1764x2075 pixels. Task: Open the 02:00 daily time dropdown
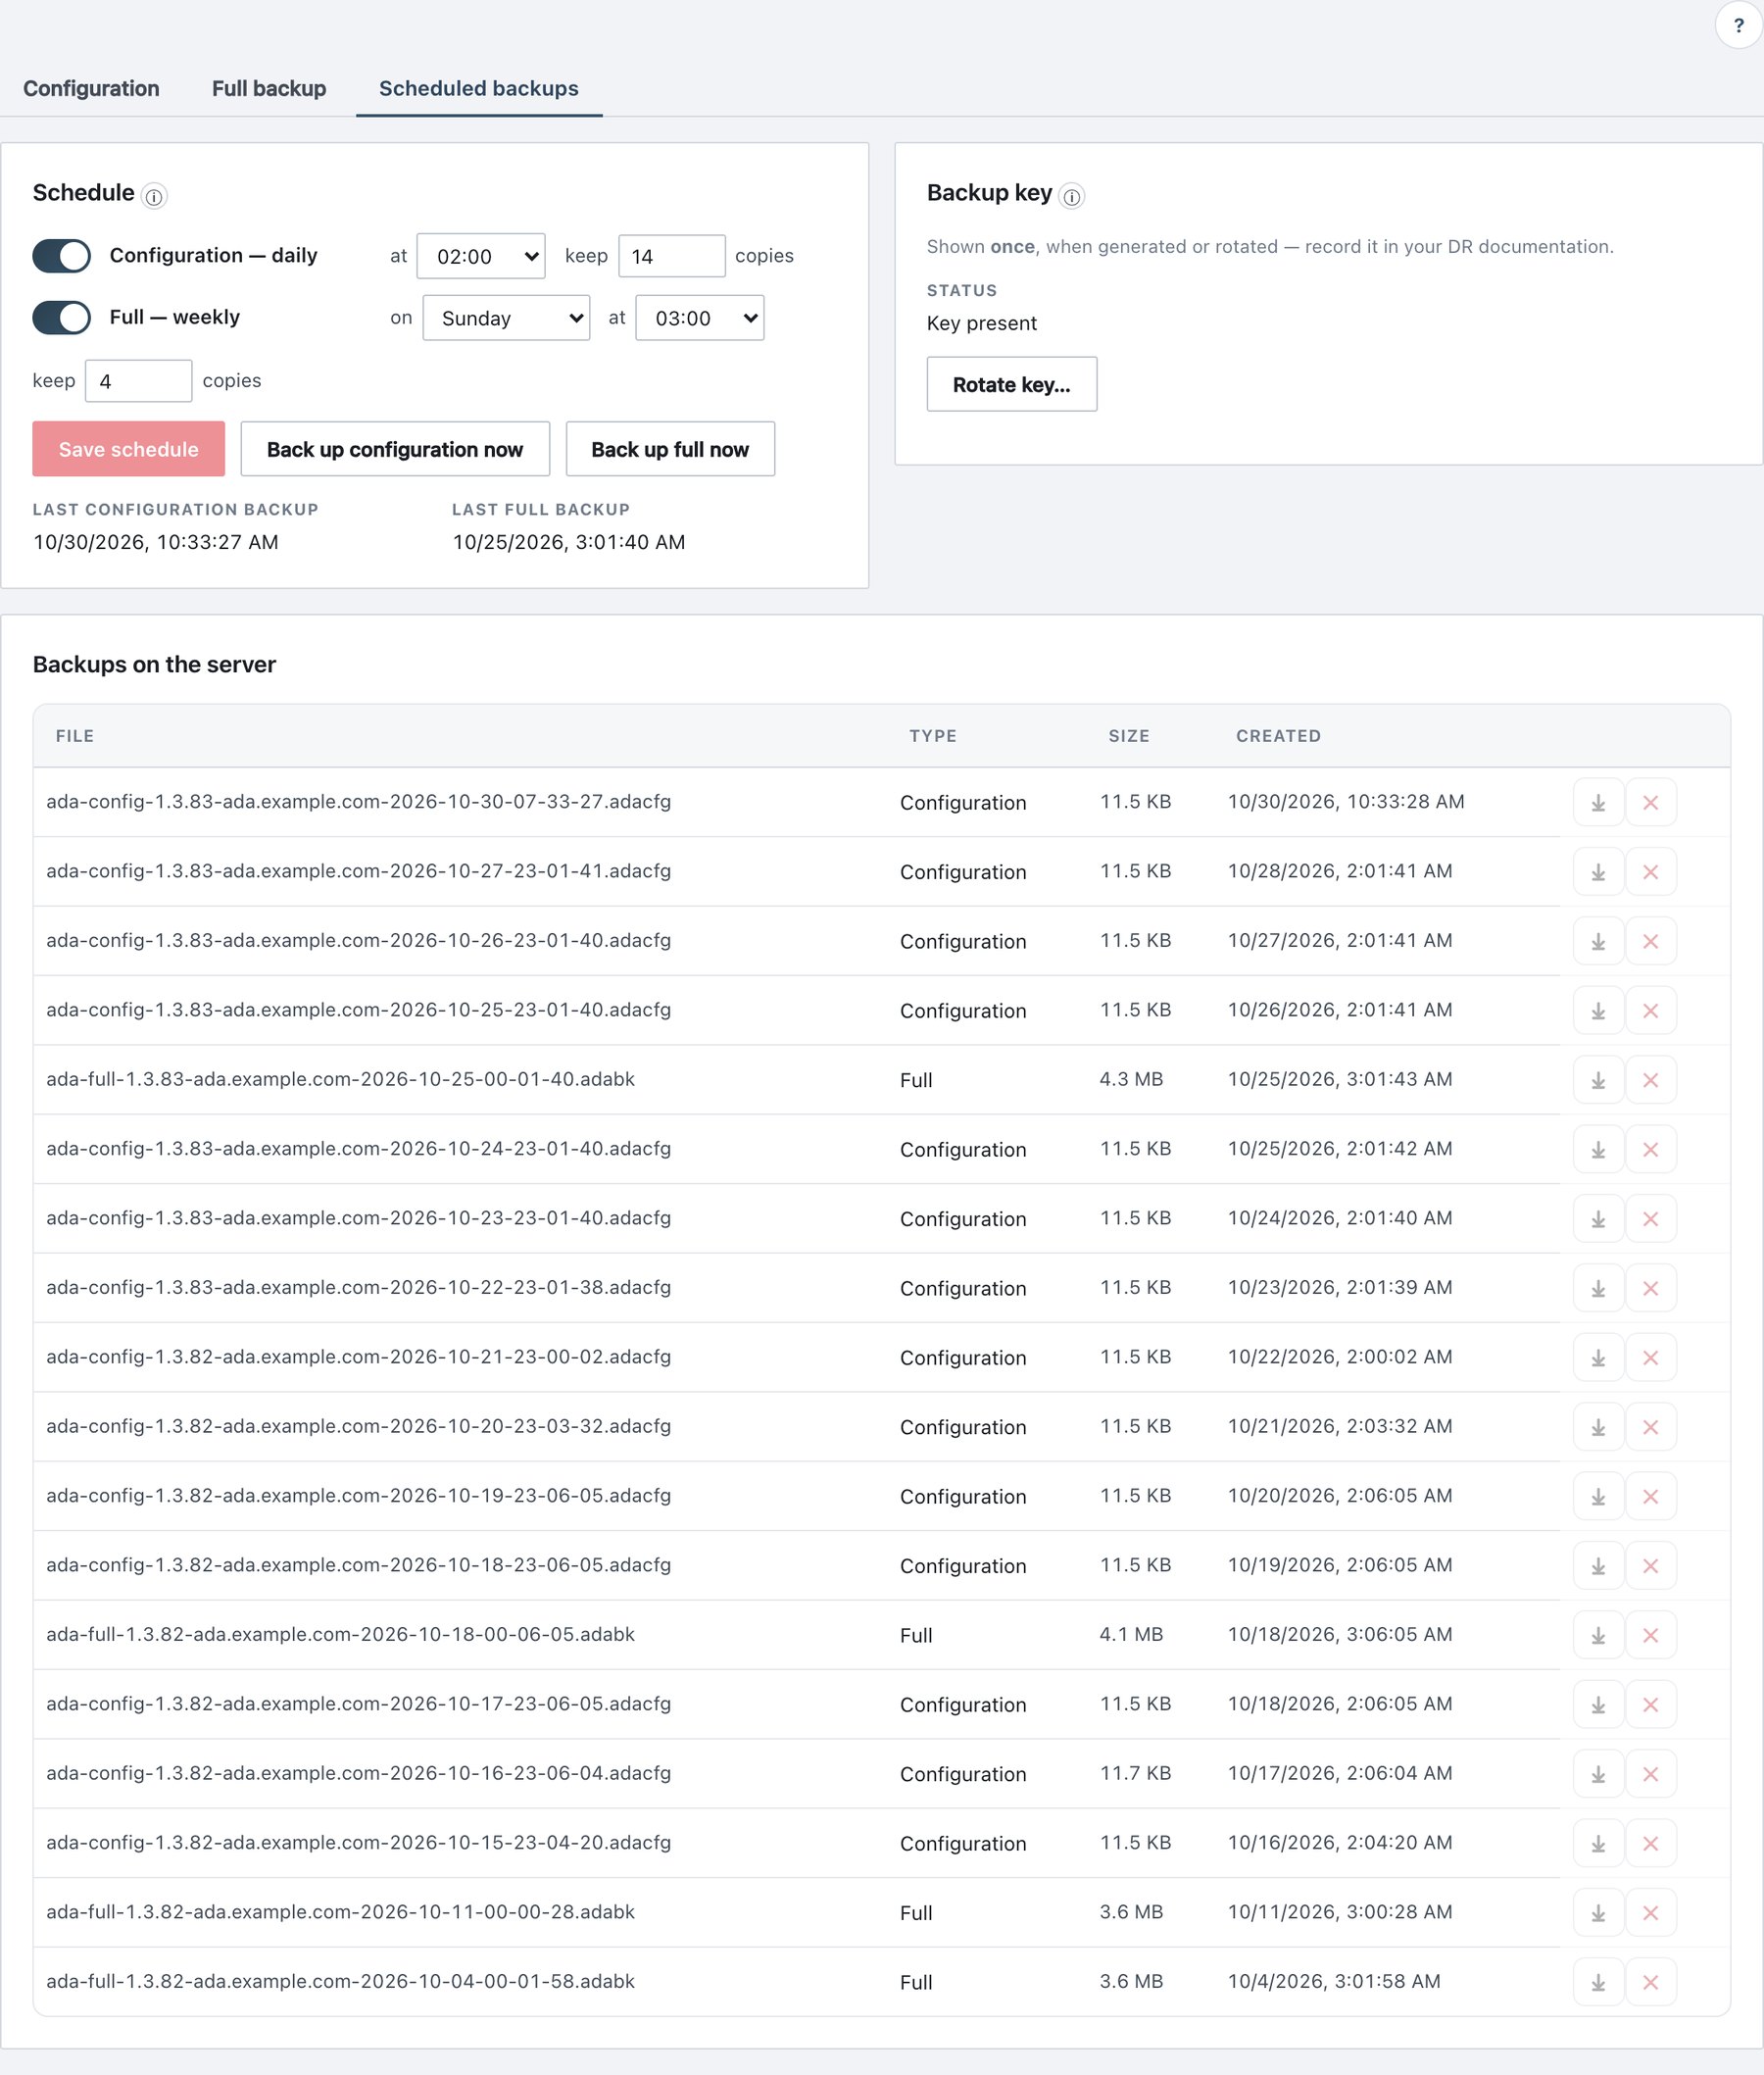click(x=481, y=256)
